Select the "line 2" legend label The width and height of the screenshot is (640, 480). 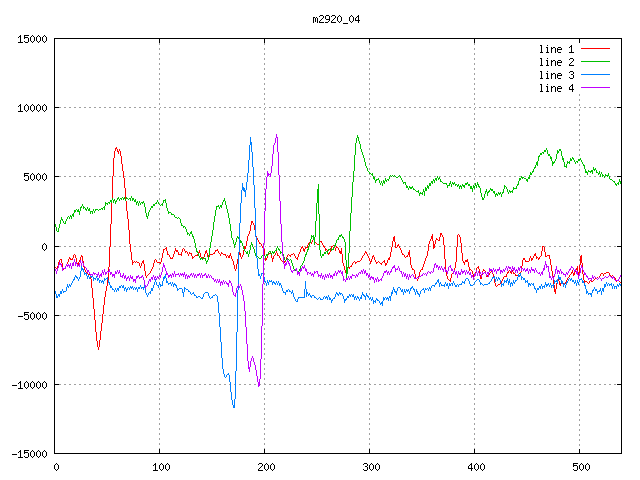pos(556,62)
